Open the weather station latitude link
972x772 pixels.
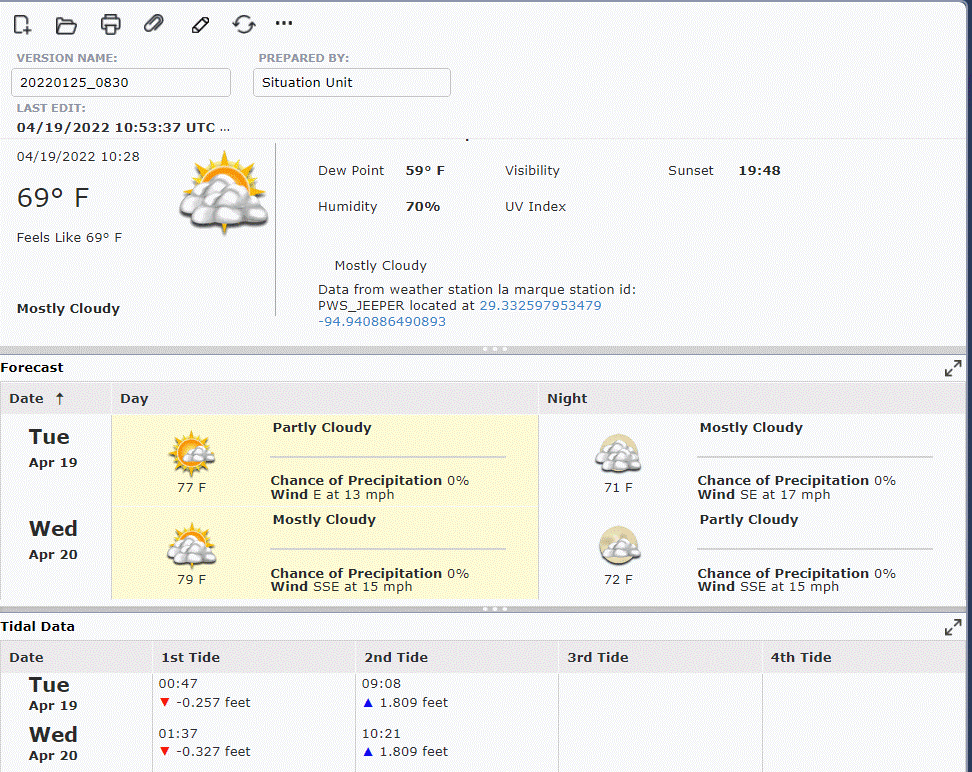pyautogui.click(x=540, y=306)
